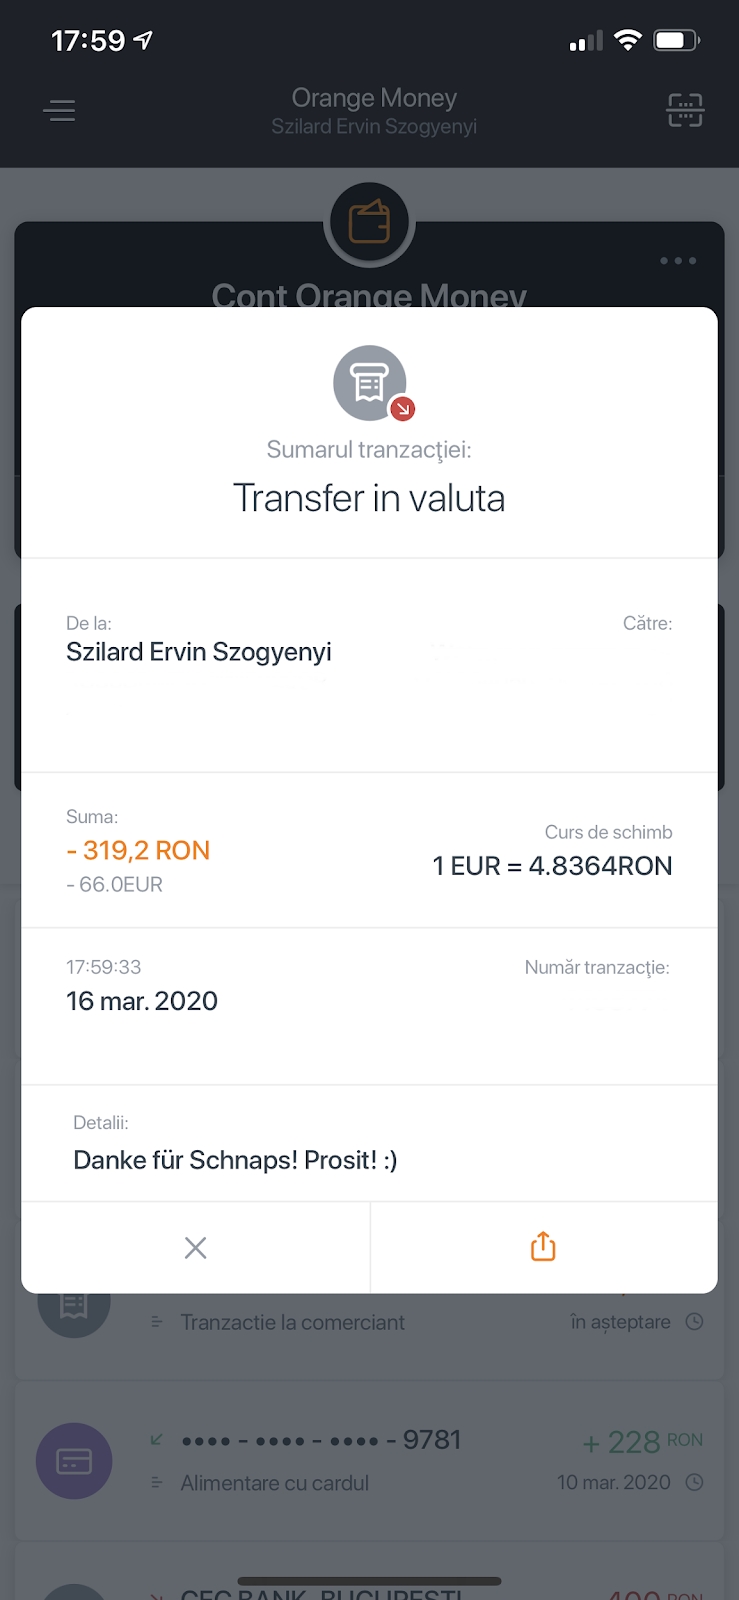Tap the Wi-Fi status icon
The image size is (739, 1600).
coord(627,40)
